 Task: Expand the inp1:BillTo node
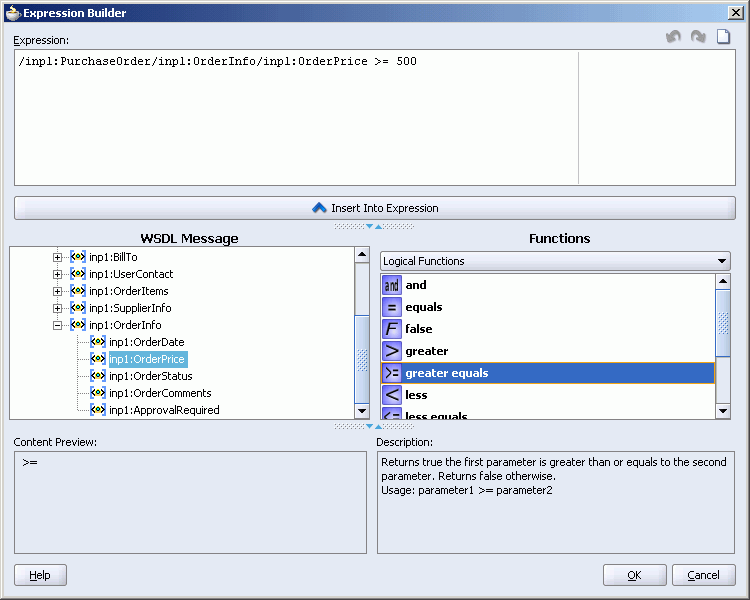tap(57, 257)
